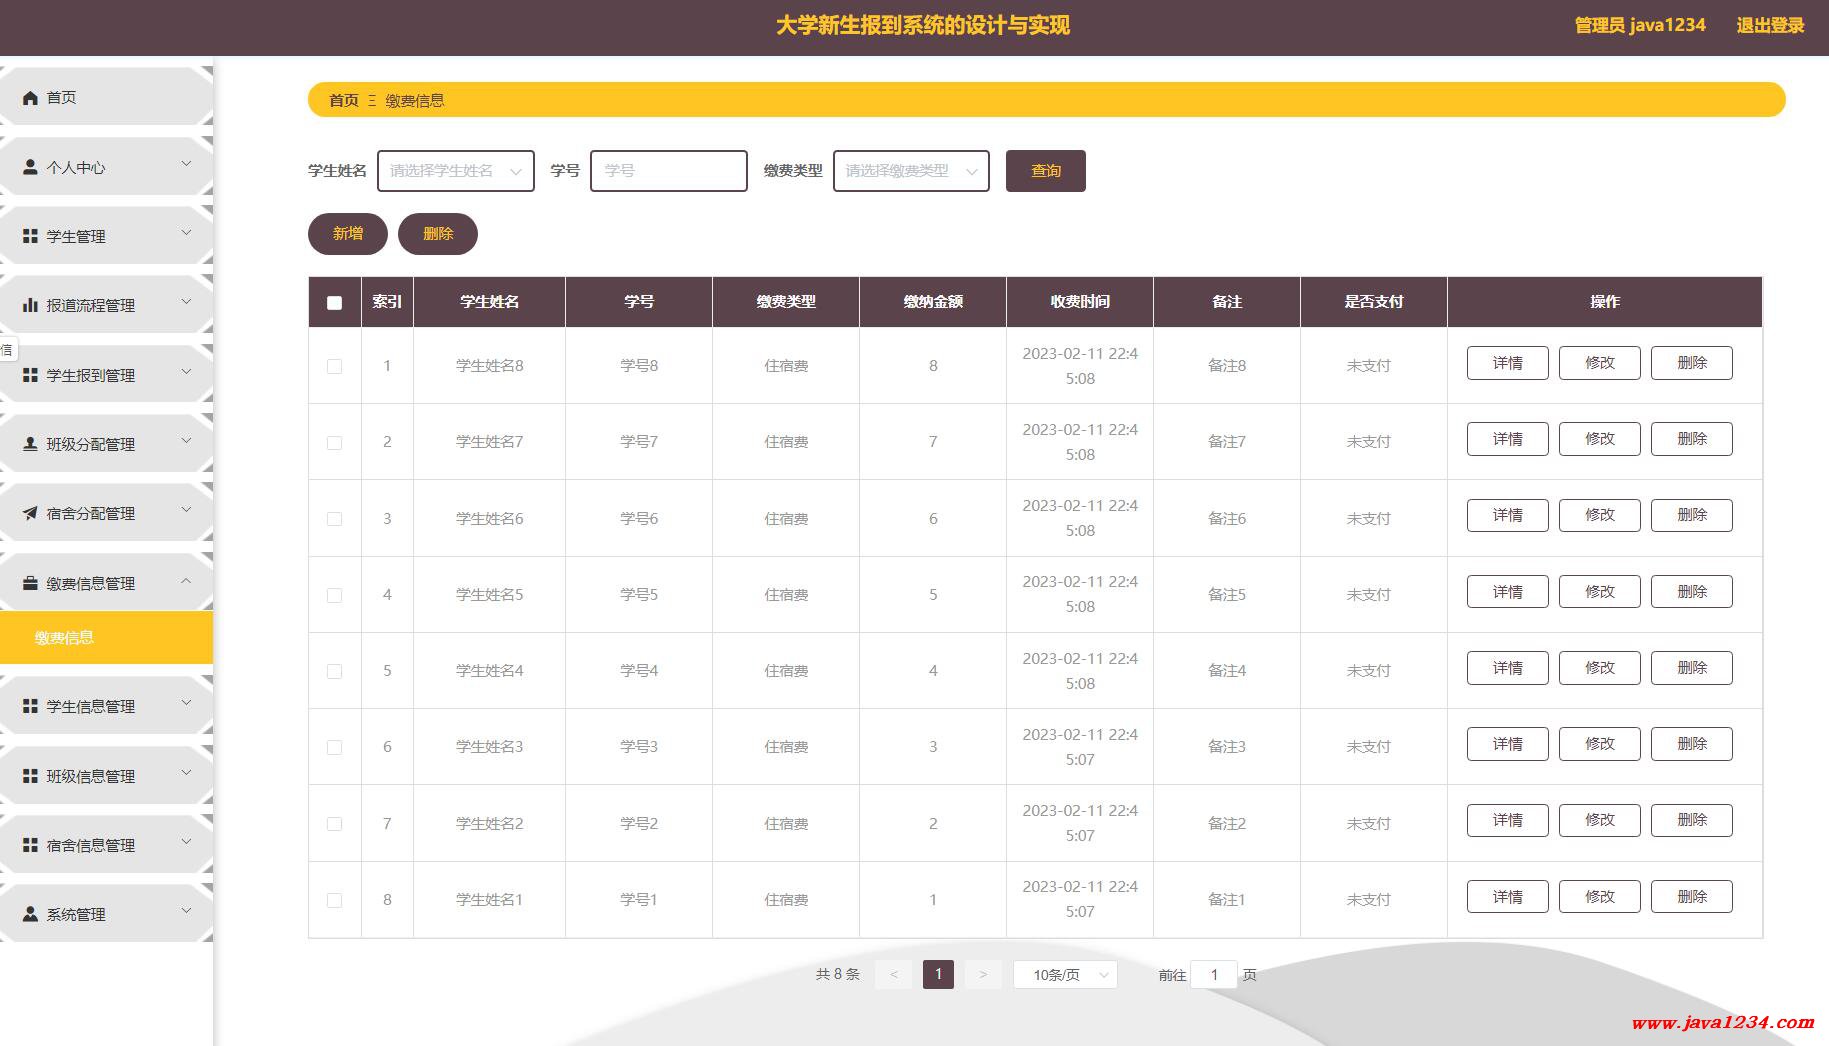Click the briefcase icon beside 缴费信息管理
This screenshot has height=1046, width=1829.
(30, 583)
